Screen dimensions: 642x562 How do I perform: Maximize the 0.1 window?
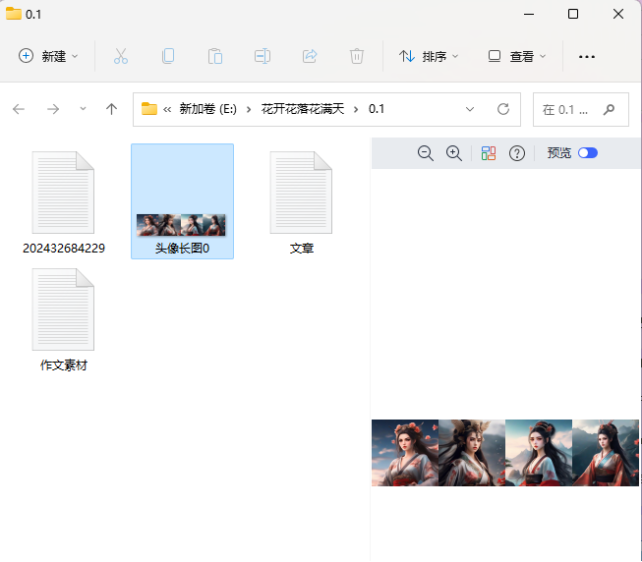(573, 14)
